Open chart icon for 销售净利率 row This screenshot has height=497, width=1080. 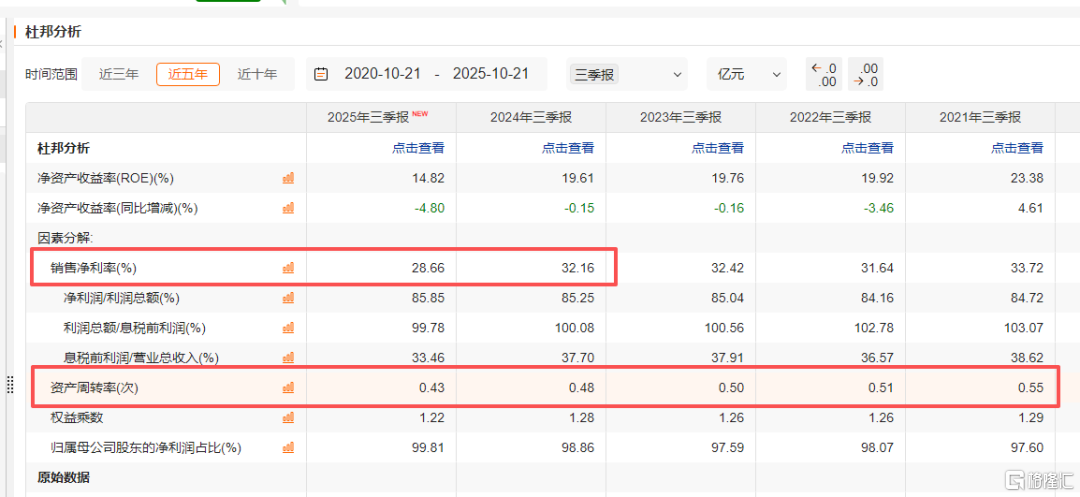[288, 268]
